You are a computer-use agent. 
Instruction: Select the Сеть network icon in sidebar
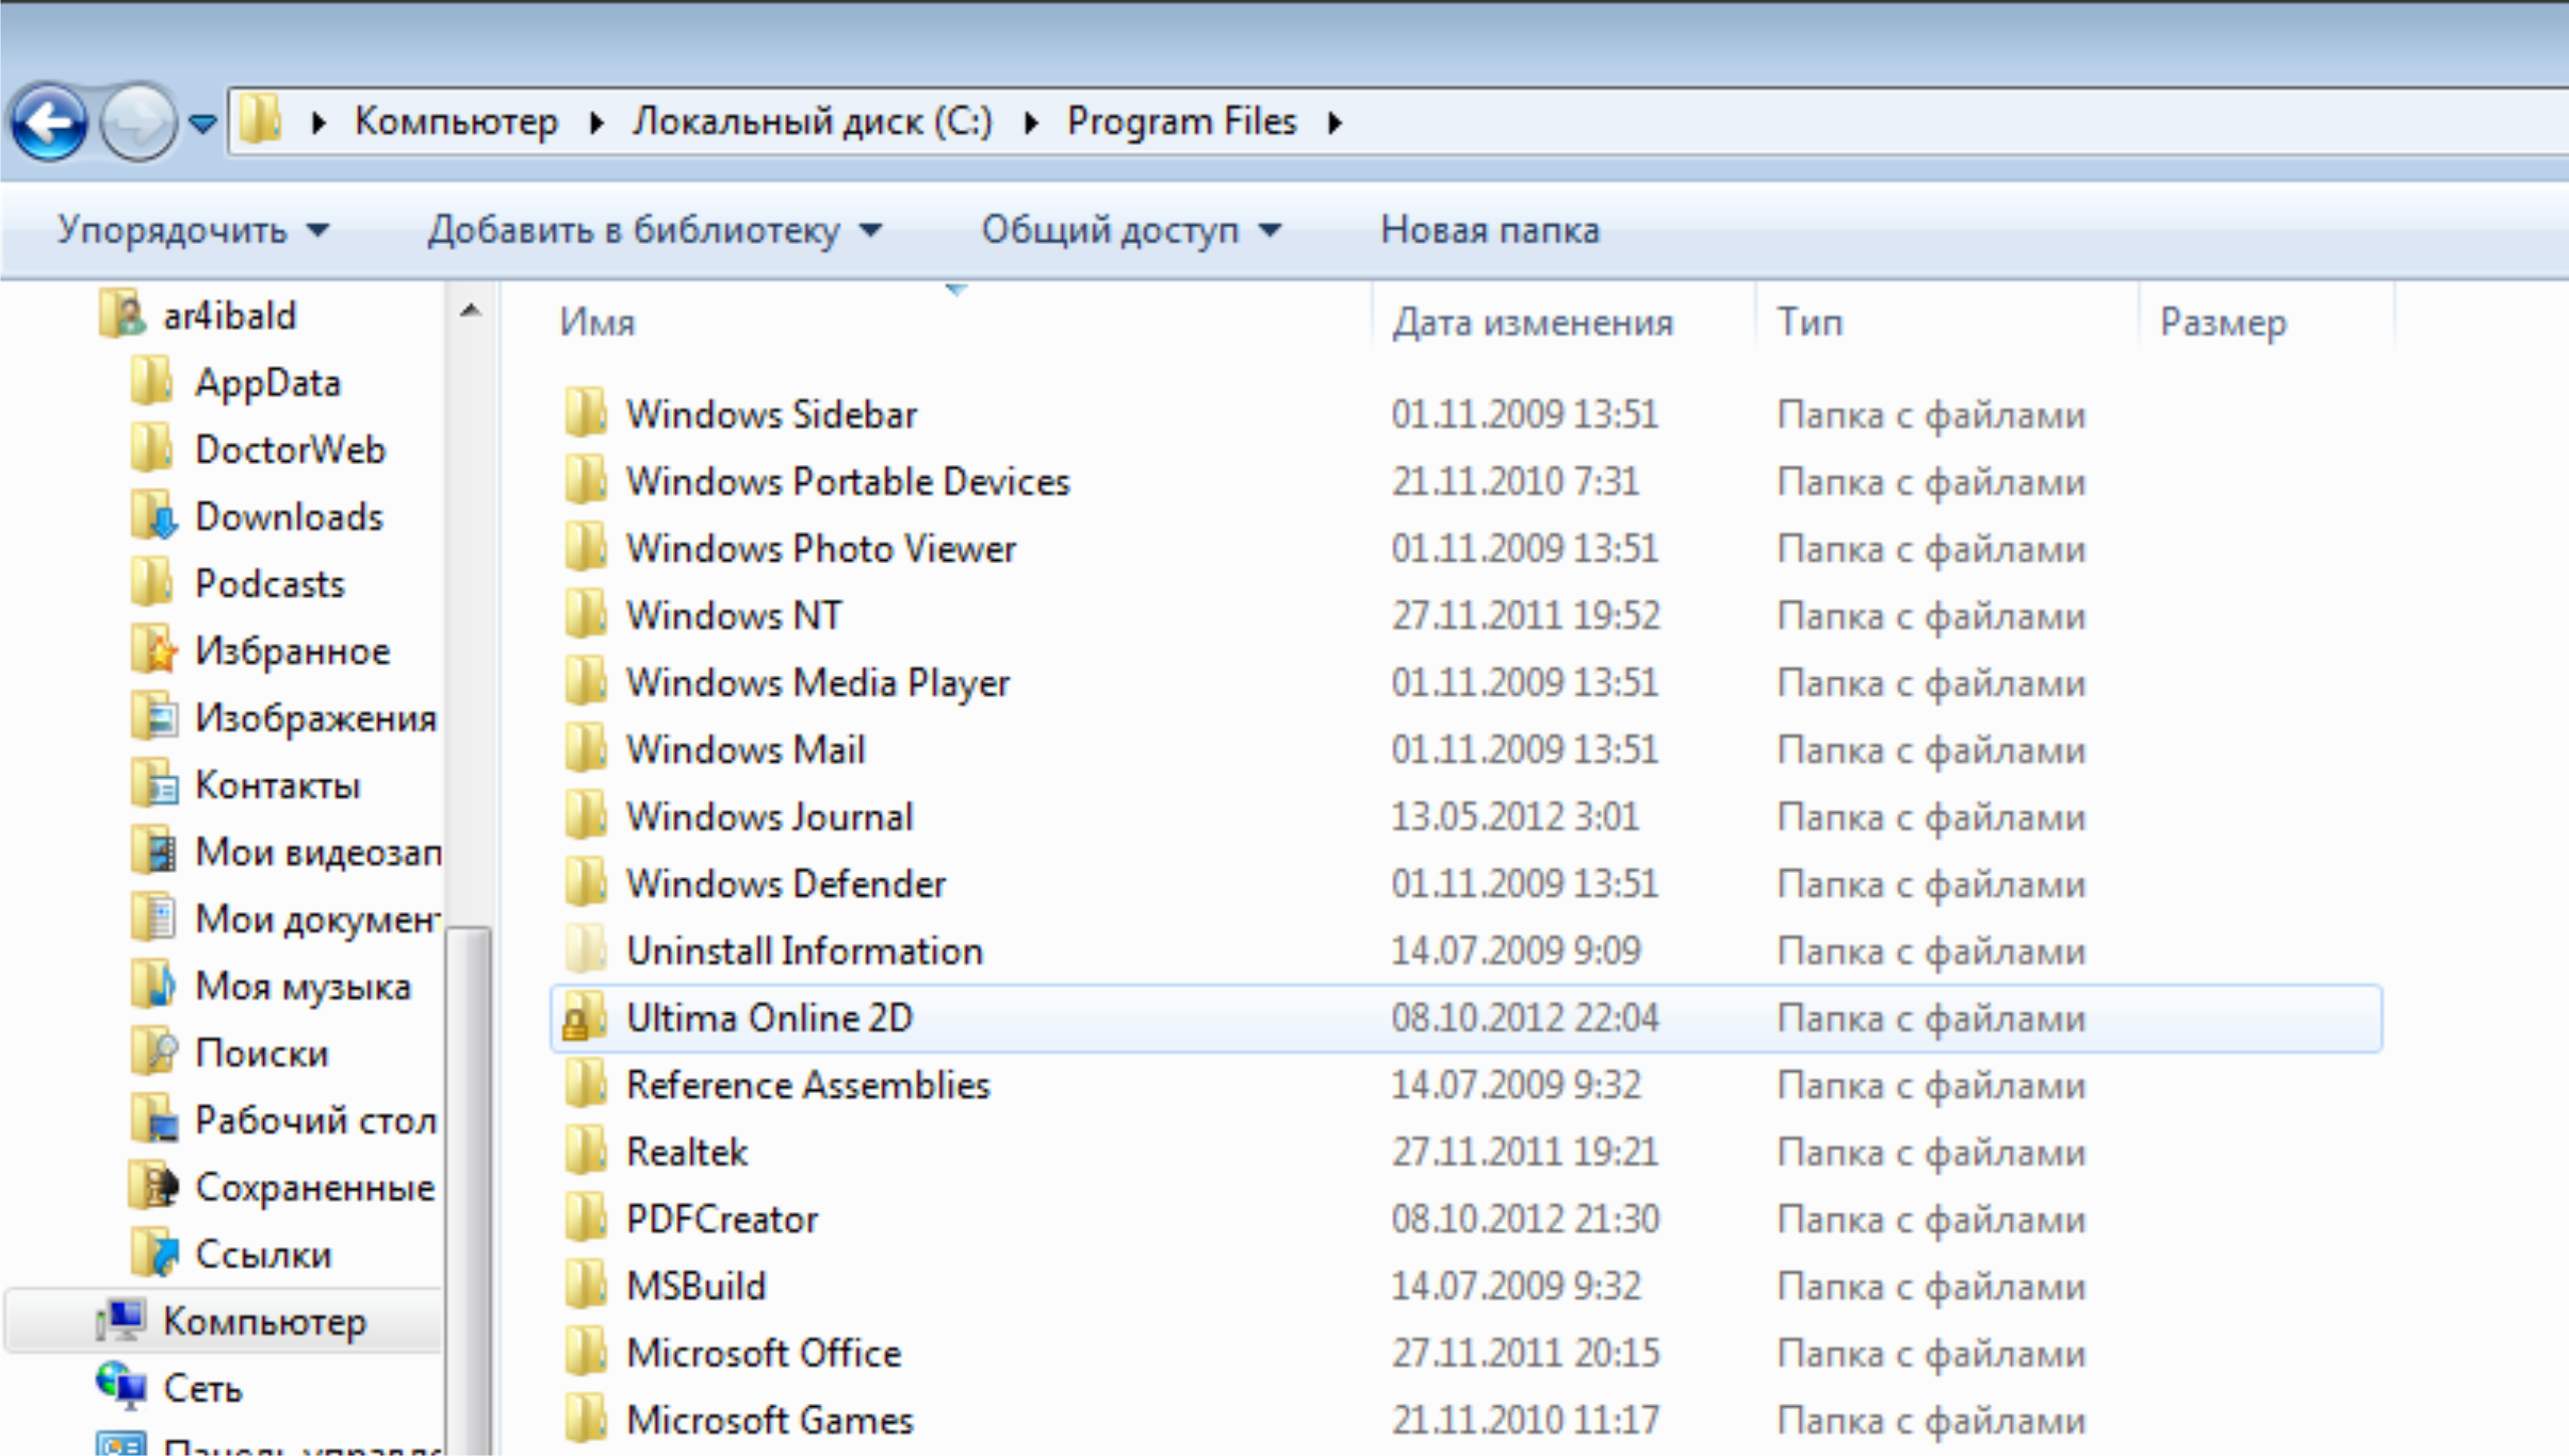point(121,1387)
